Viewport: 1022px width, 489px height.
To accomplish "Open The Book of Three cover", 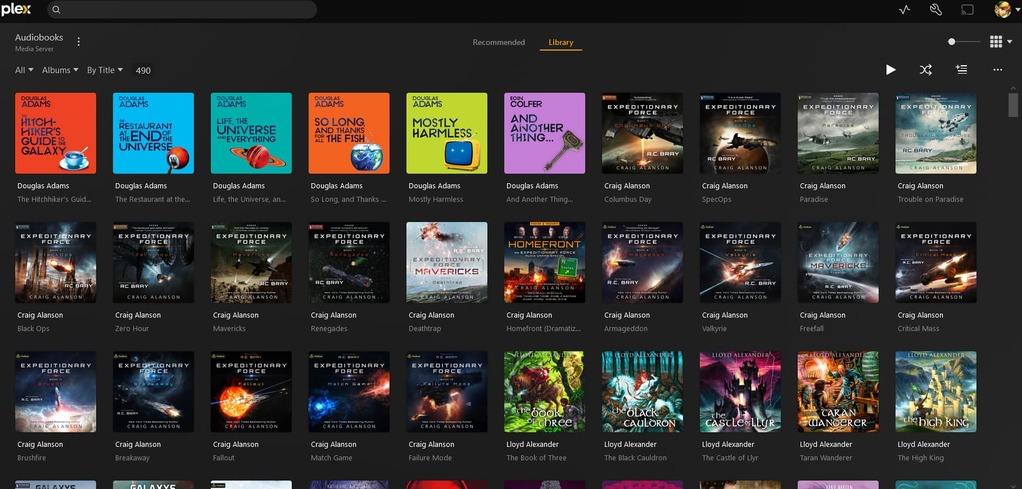I will [x=544, y=392].
